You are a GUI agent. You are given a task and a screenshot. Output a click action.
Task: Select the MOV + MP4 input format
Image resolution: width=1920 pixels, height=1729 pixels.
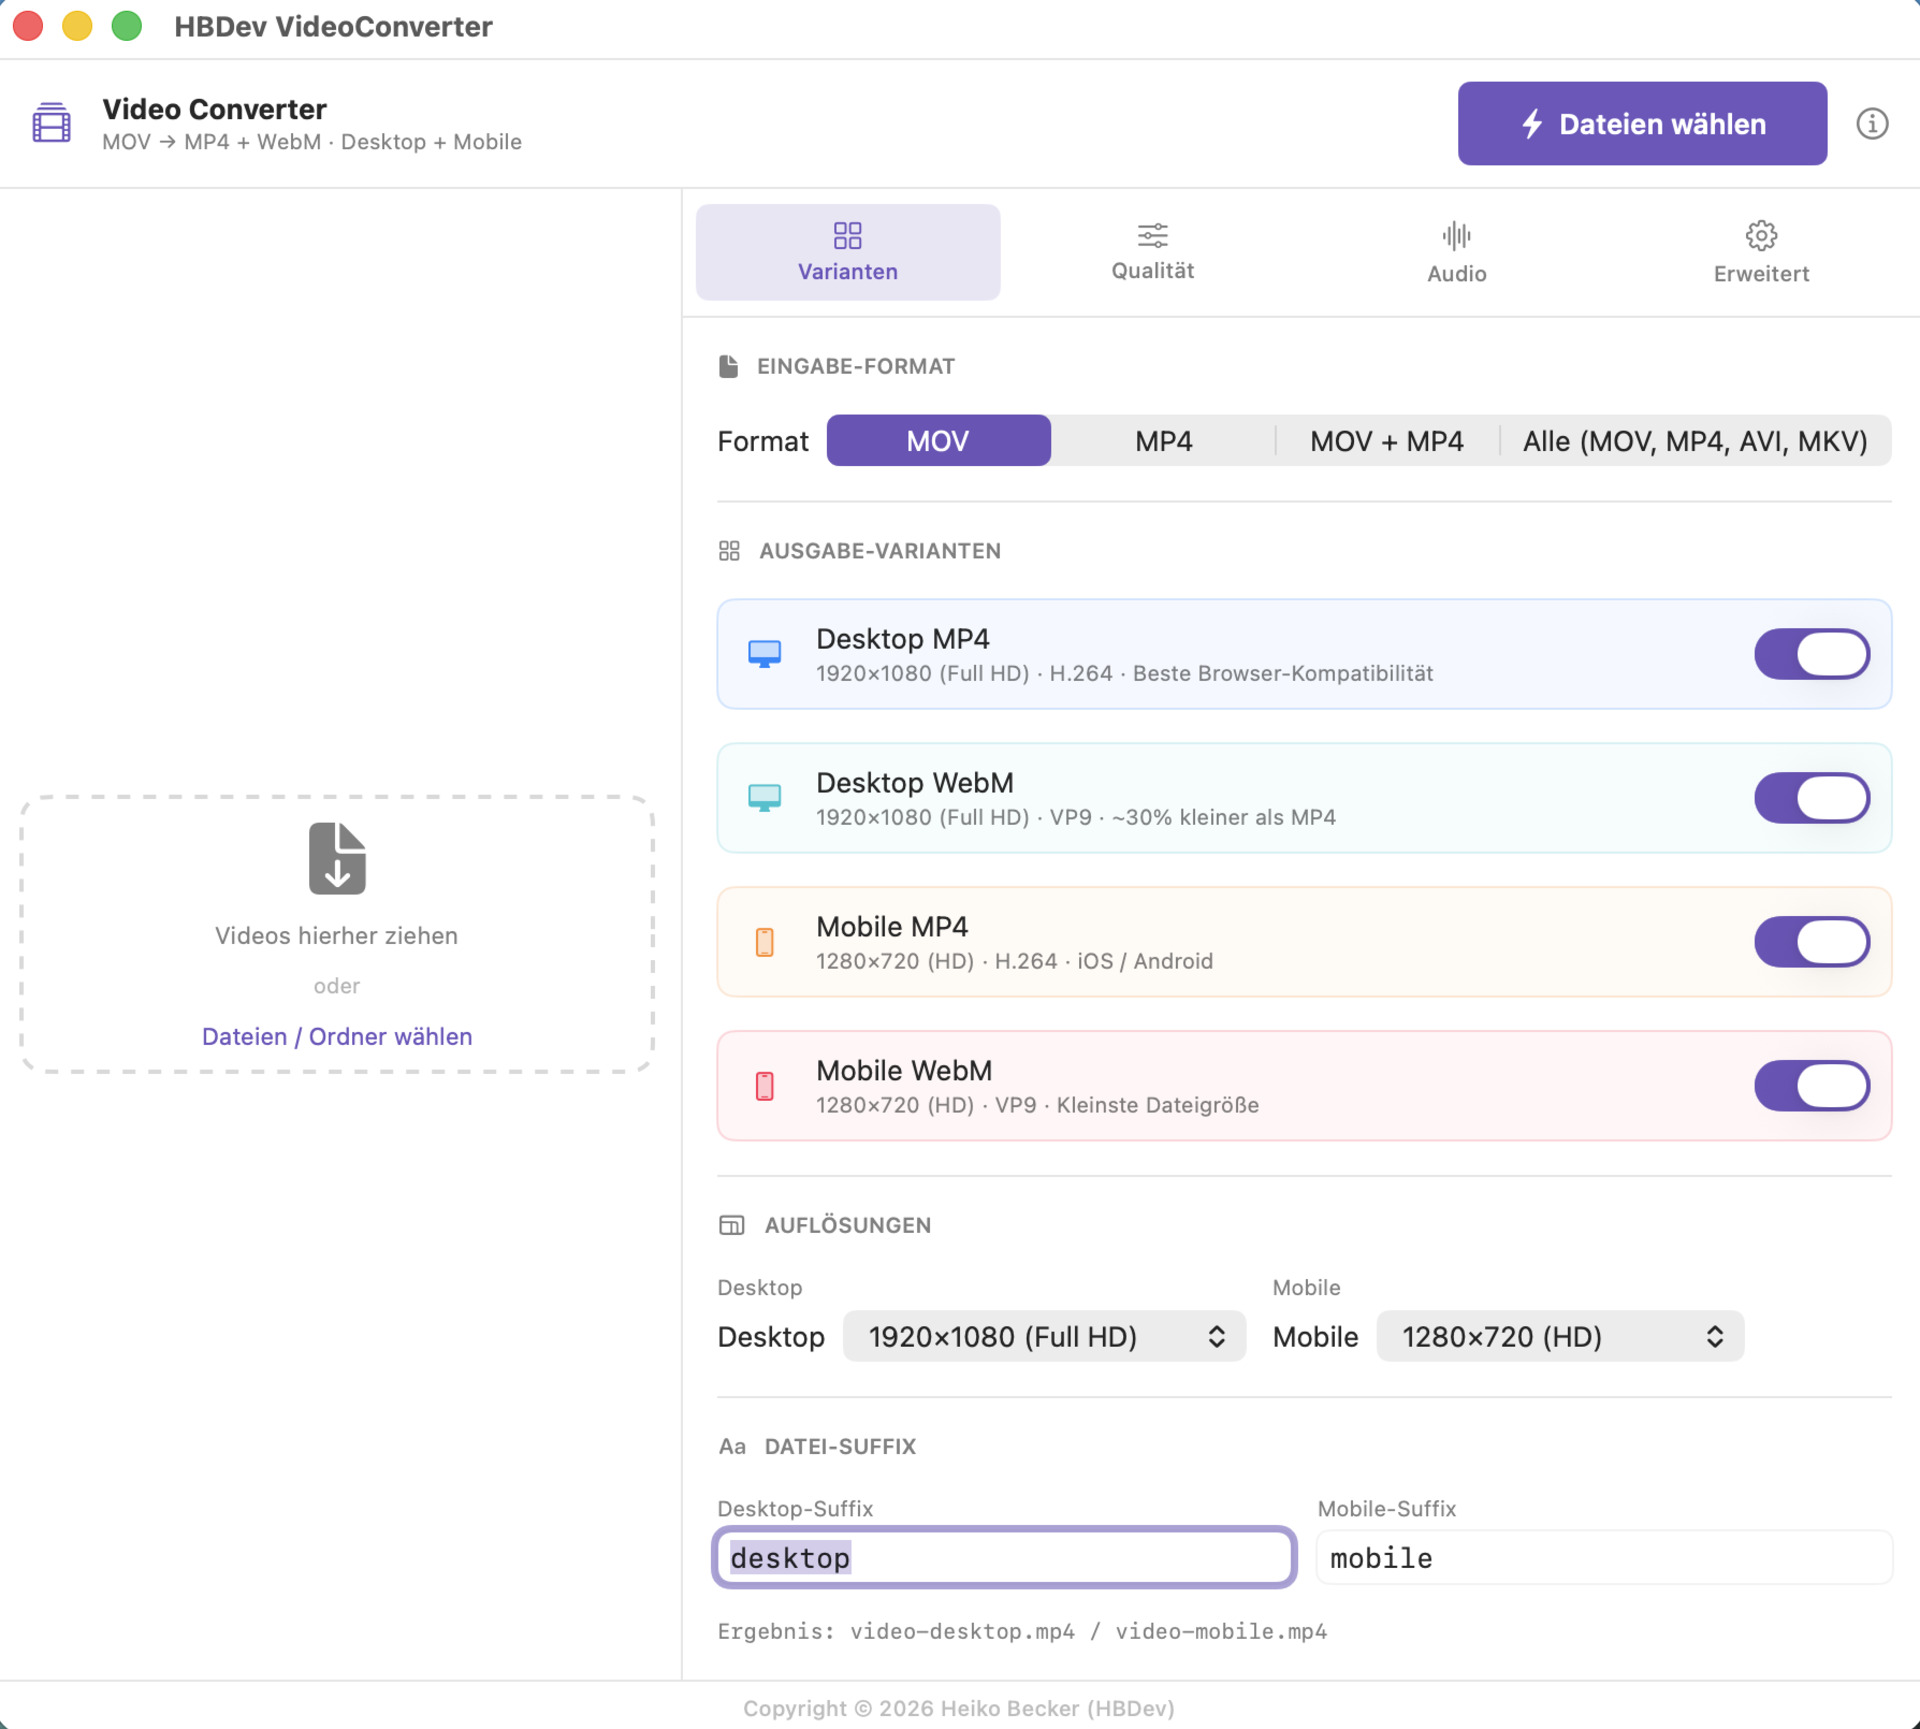[x=1386, y=441]
